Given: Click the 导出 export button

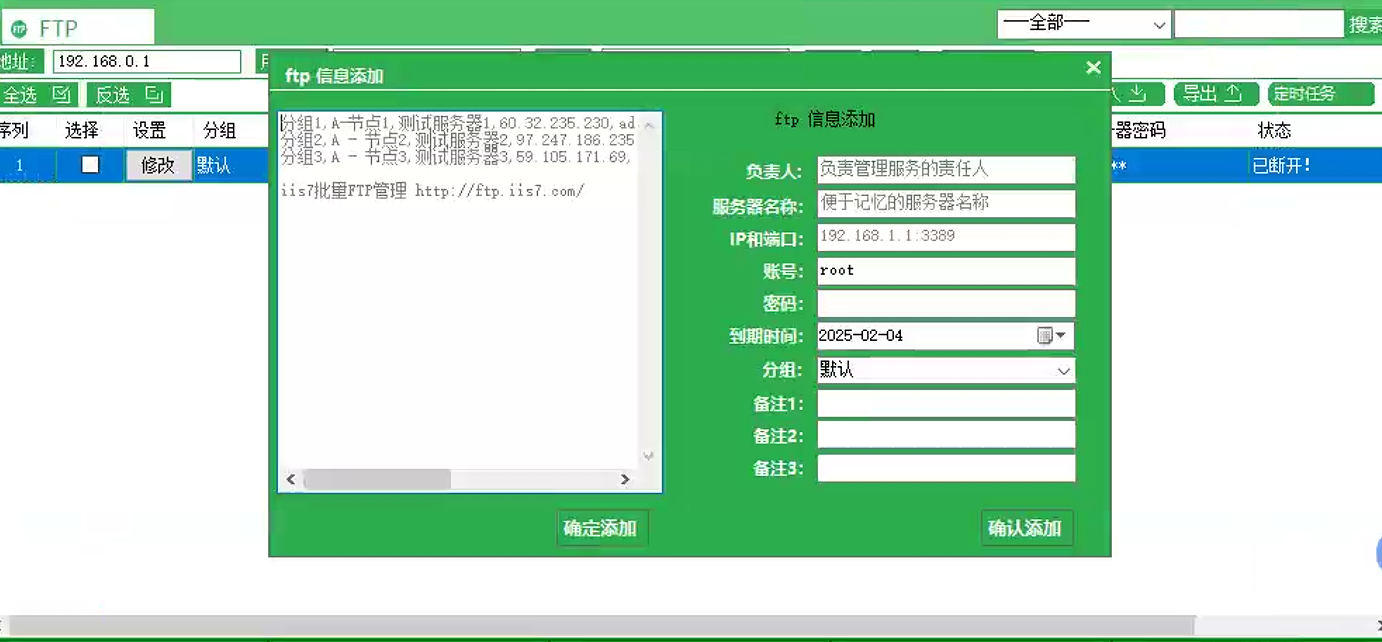Looking at the screenshot, I should pyautogui.click(x=1215, y=94).
